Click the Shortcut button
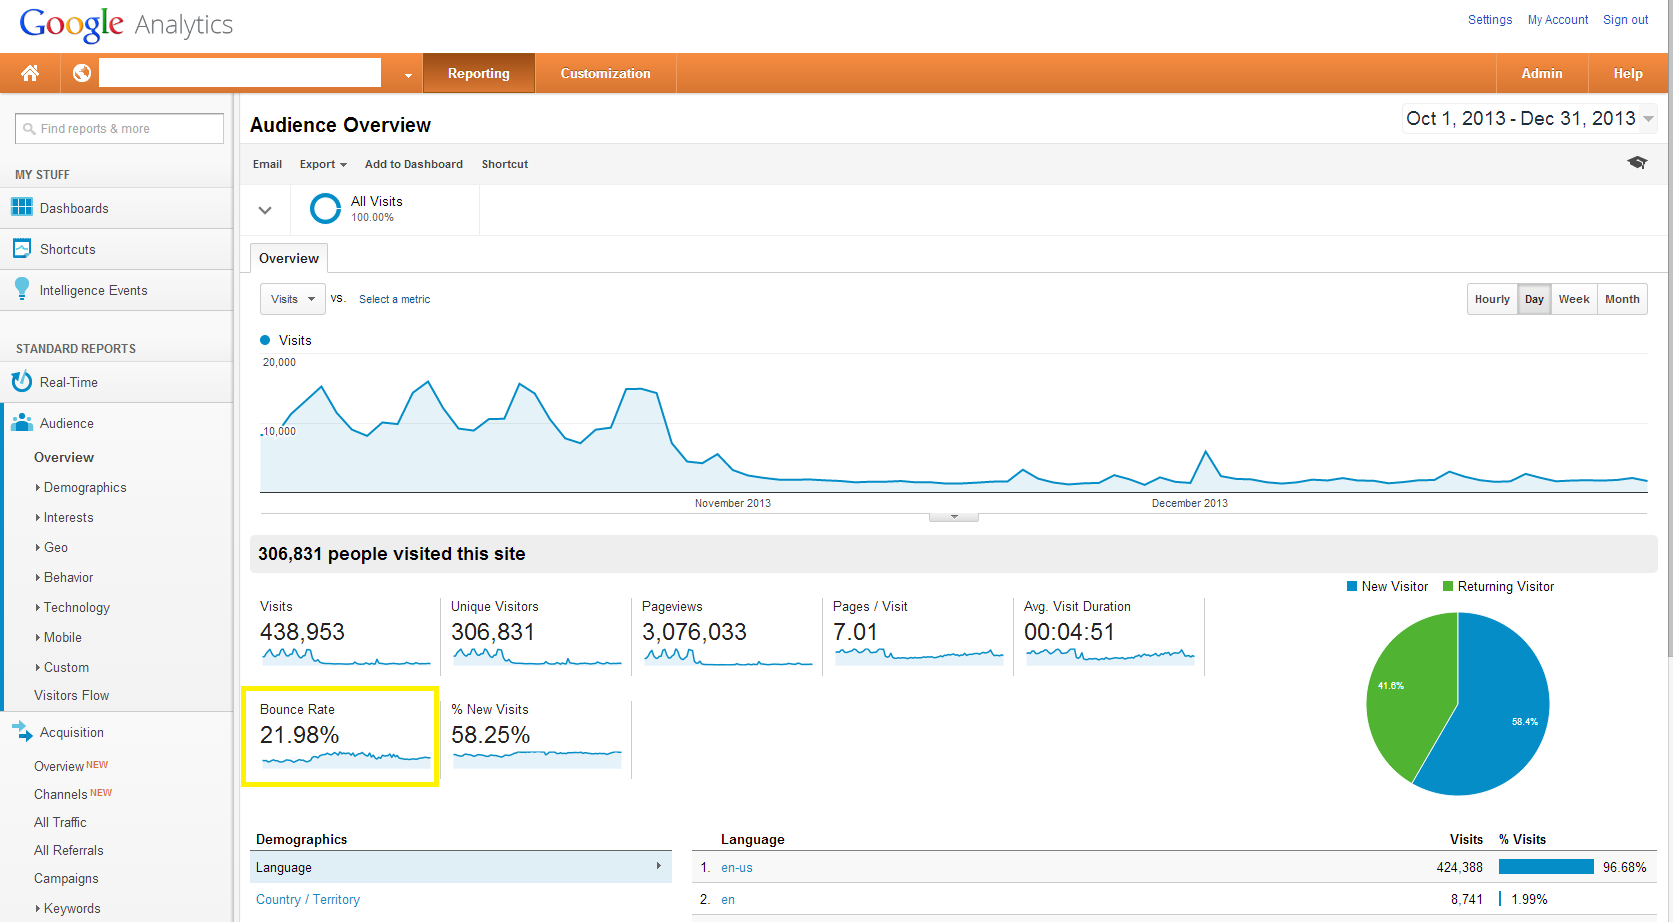 [505, 164]
